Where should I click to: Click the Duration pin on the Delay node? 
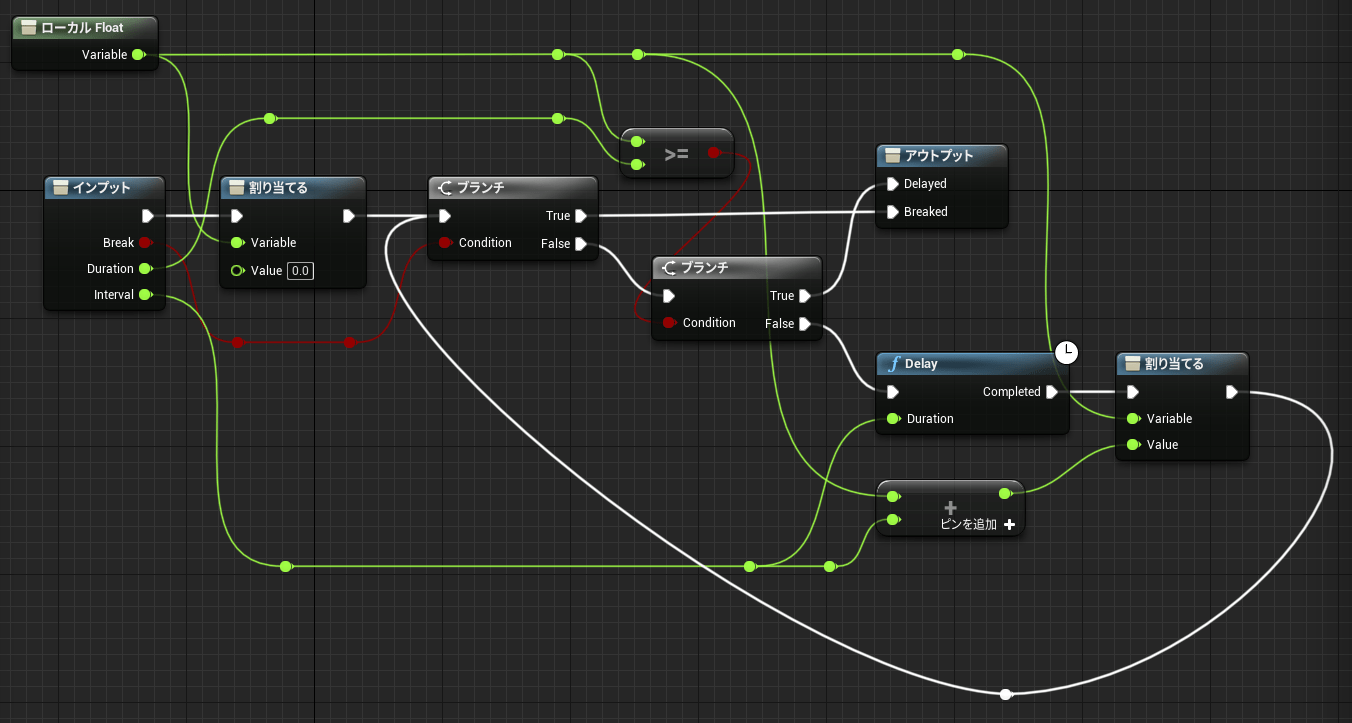click(x=891, y=419)
